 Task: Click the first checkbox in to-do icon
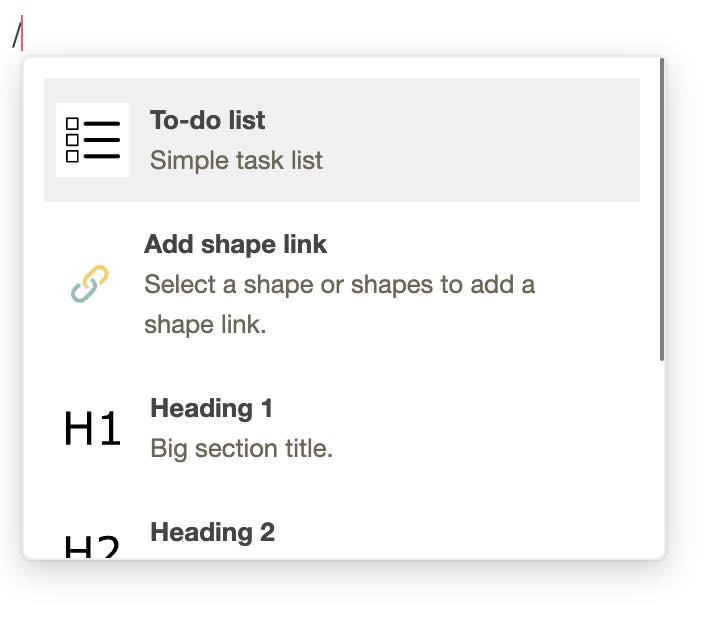pyautogui.click(x=72, y=124)
